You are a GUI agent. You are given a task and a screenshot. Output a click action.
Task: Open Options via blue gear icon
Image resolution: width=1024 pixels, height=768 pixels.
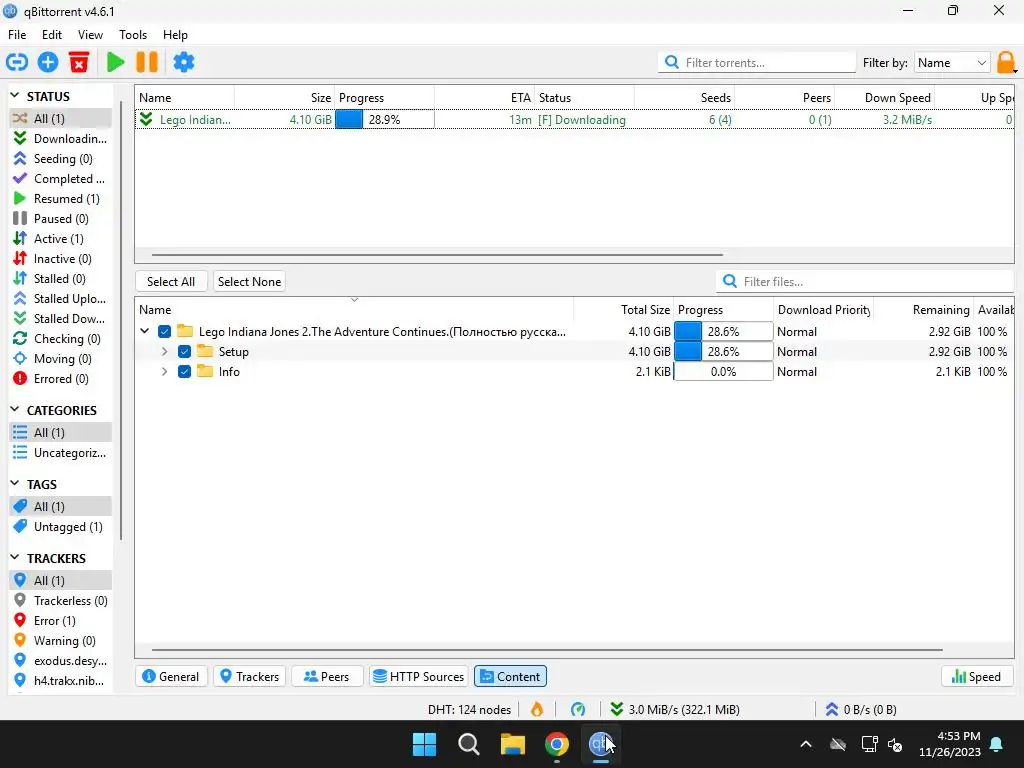pyautogui.click(x=184, y=63)
